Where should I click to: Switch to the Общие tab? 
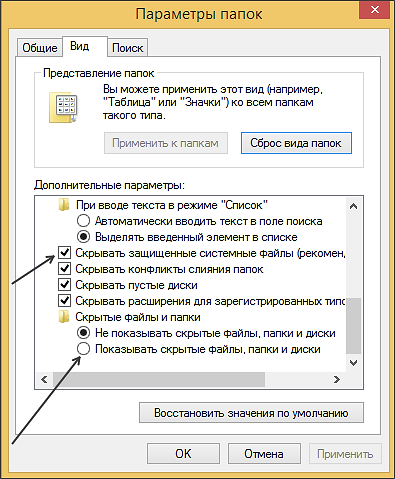point(40,48)
